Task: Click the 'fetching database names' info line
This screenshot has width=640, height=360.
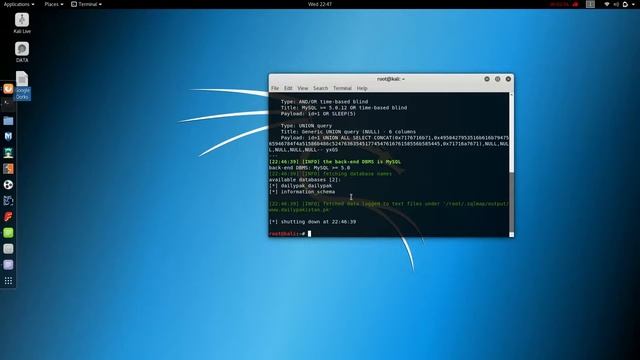Action: [x=330, y=174]
